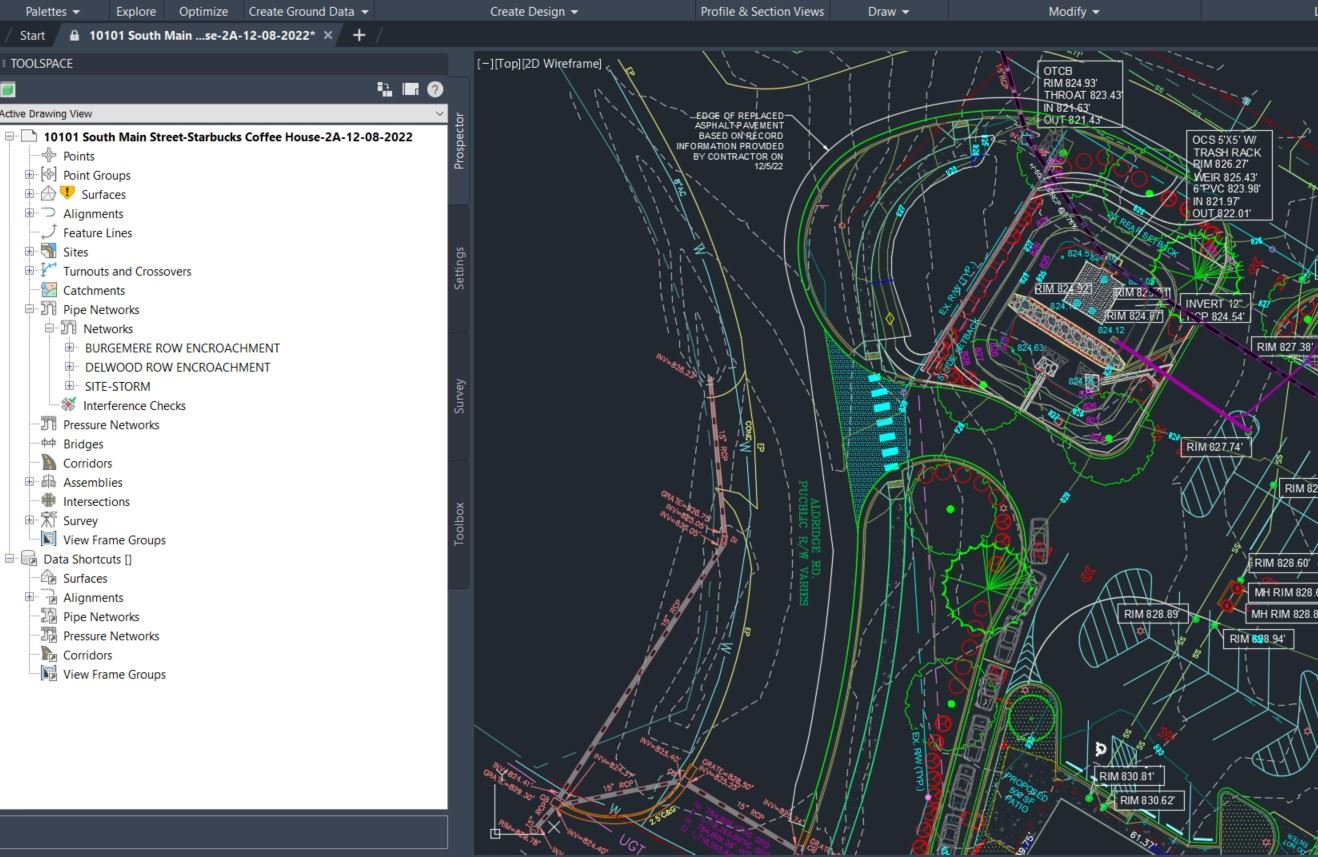Switch to the Settings tab in Toolspace
The width and height of the screenshot is (1318, 857).
pyautogui.click(x=459, y=268)
